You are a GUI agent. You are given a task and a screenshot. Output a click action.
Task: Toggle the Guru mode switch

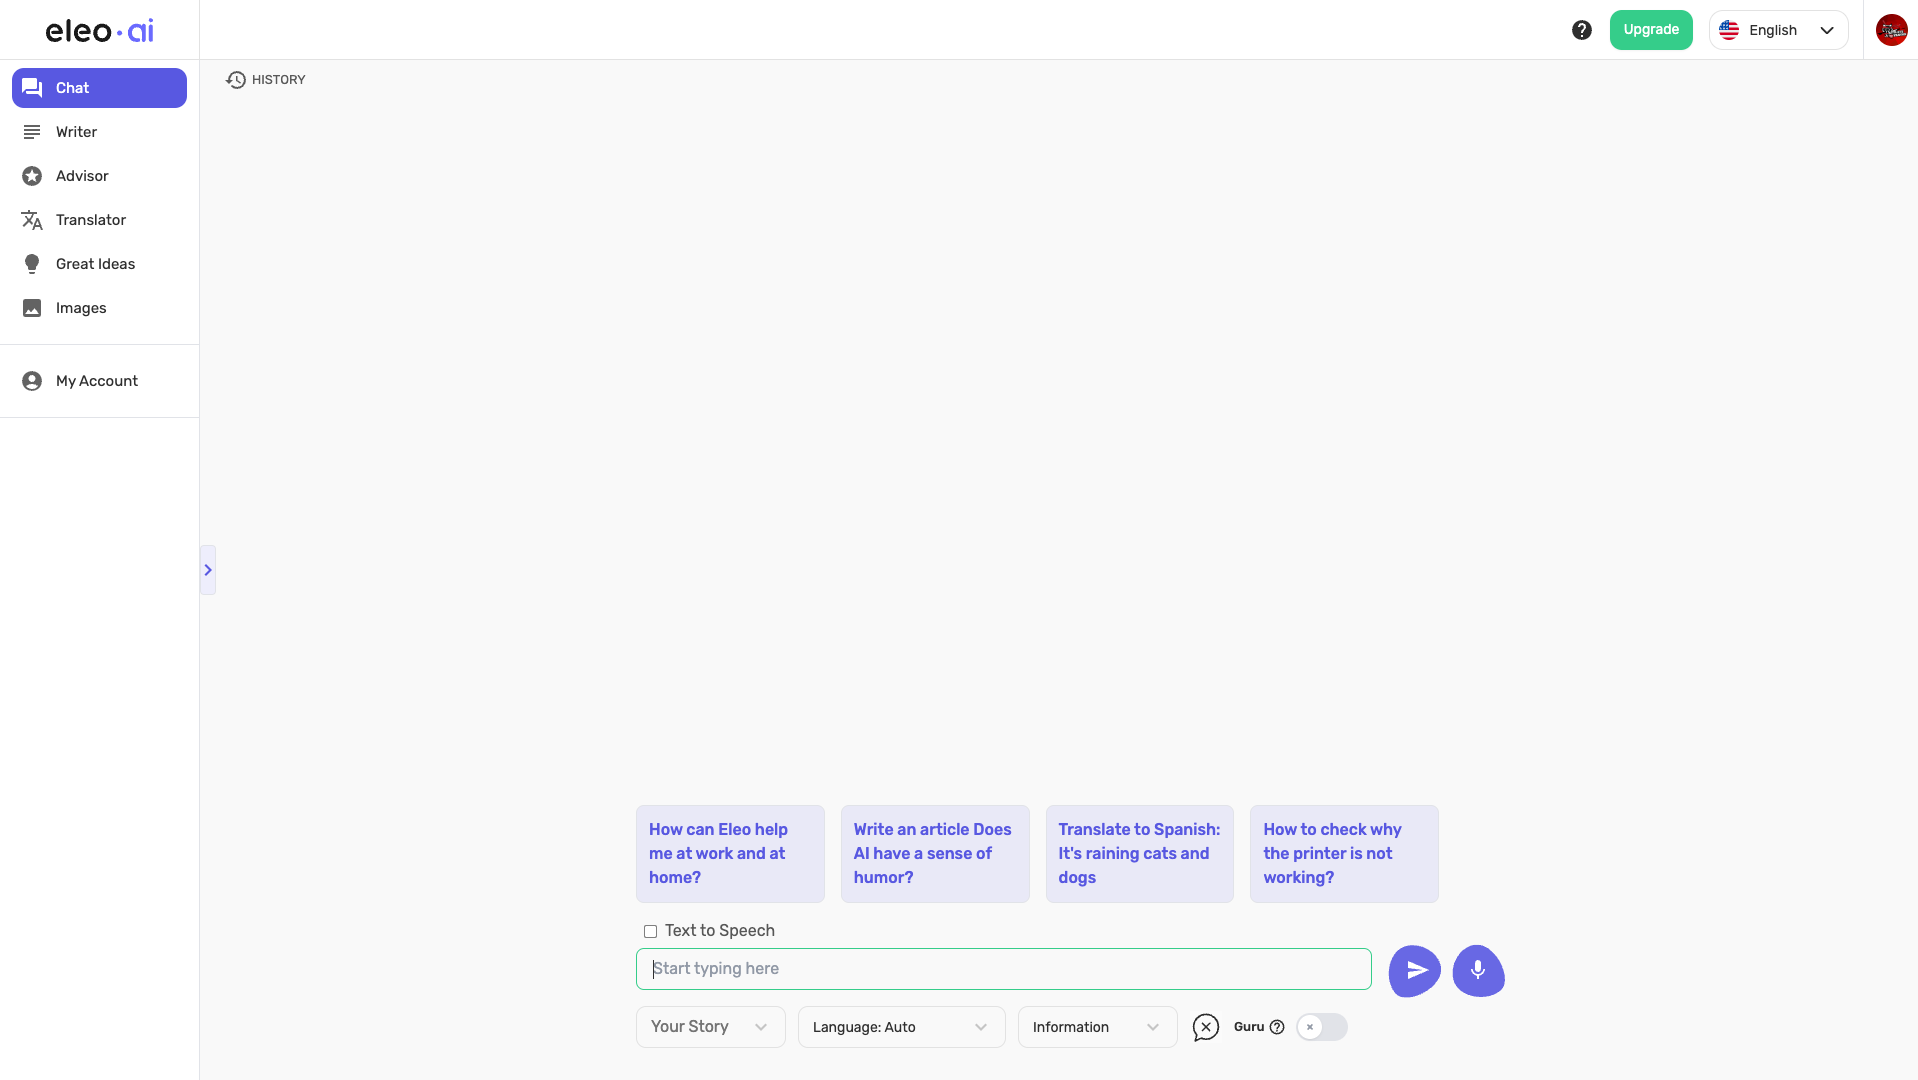click(x=1321, y=1027)
